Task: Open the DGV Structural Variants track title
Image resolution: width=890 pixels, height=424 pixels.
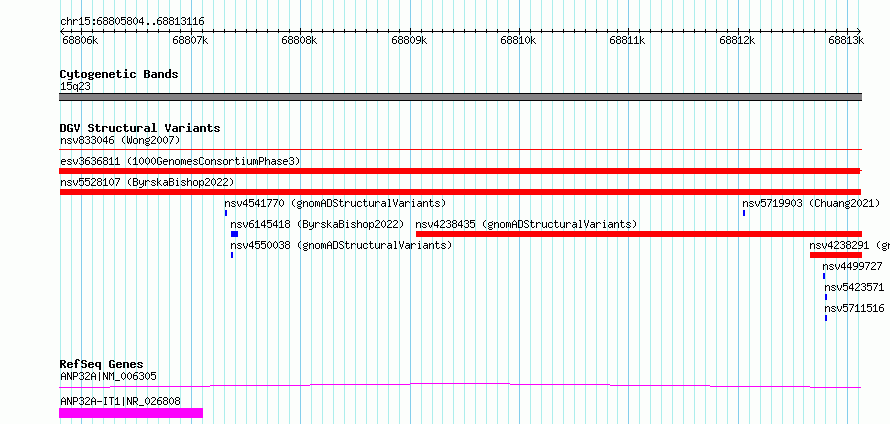Action: pyautogui.click(x=140, y=128)
